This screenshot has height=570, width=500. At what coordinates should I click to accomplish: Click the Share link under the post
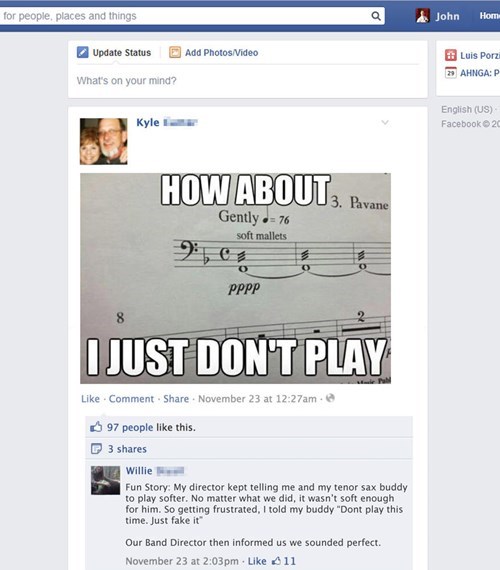176,399
